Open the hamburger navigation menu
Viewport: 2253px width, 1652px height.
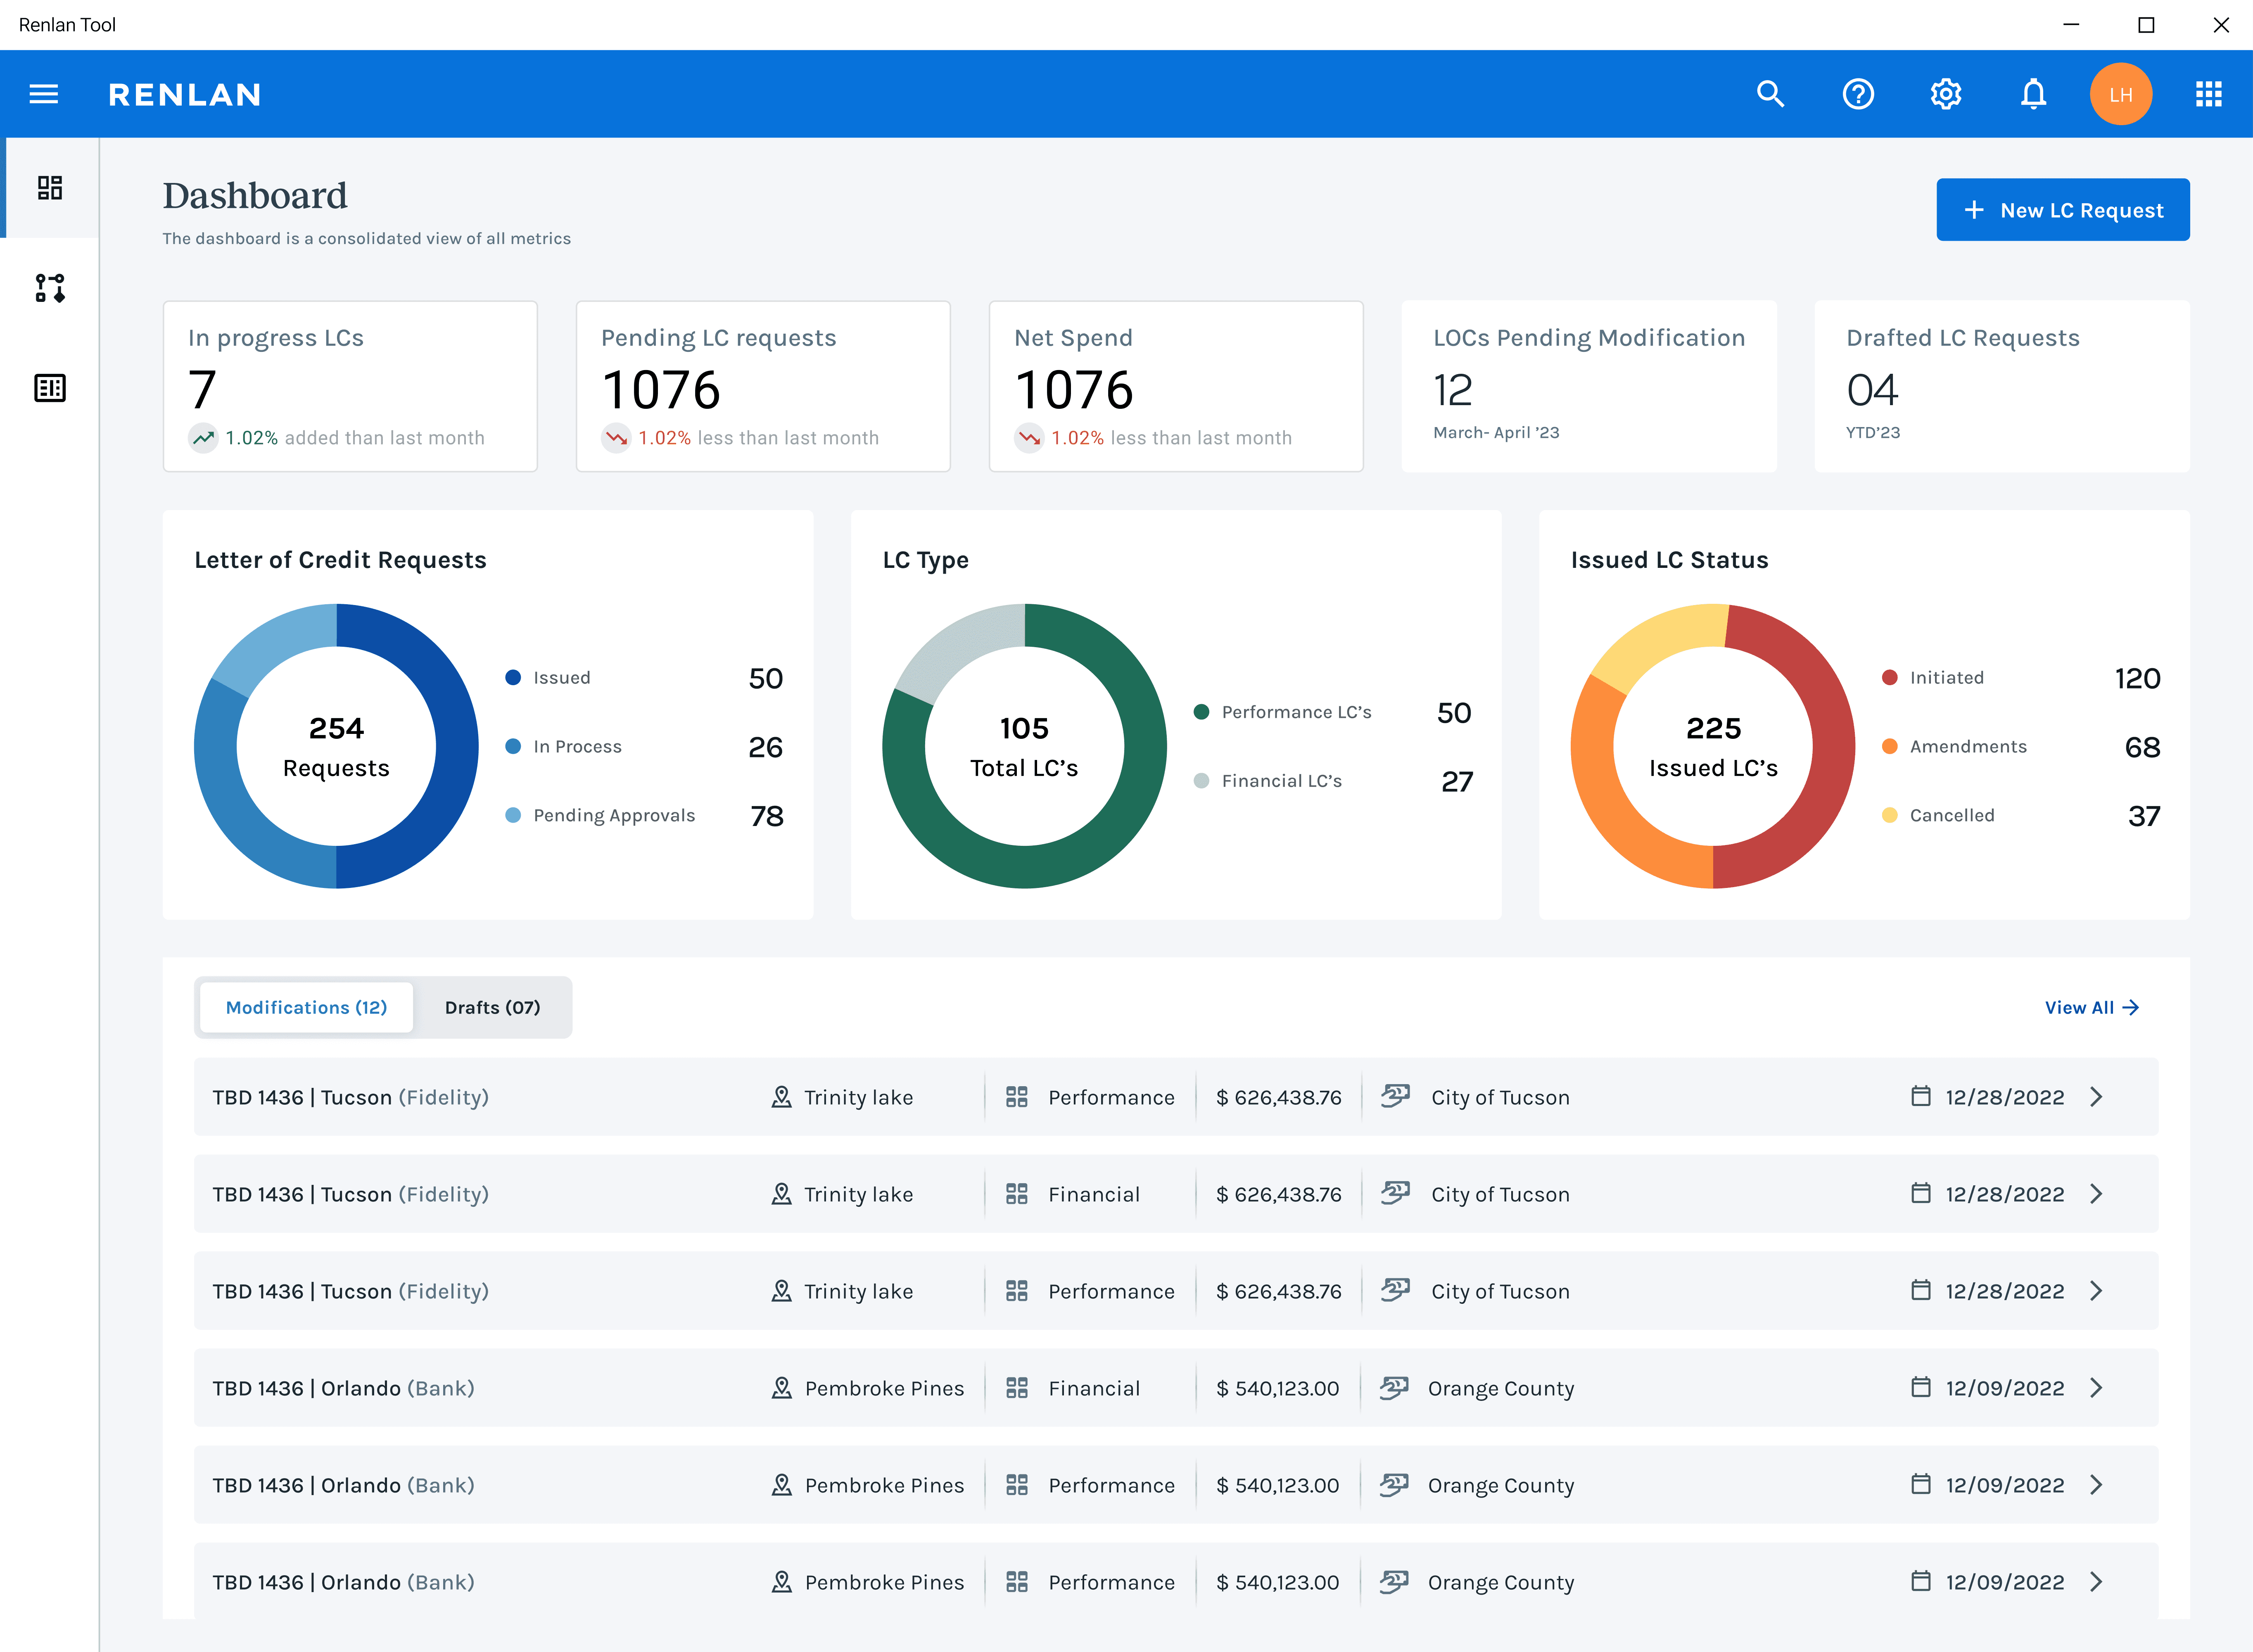pyautogui.click(x=44, y=94)
